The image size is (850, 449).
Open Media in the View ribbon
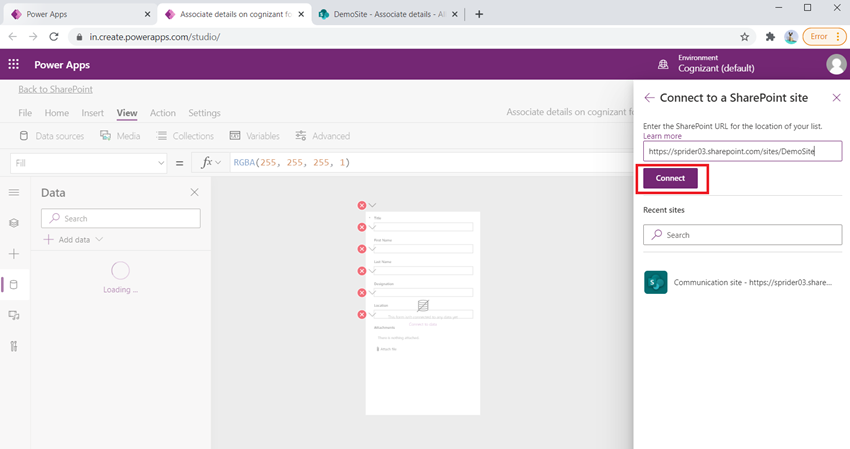click(120, 136)
